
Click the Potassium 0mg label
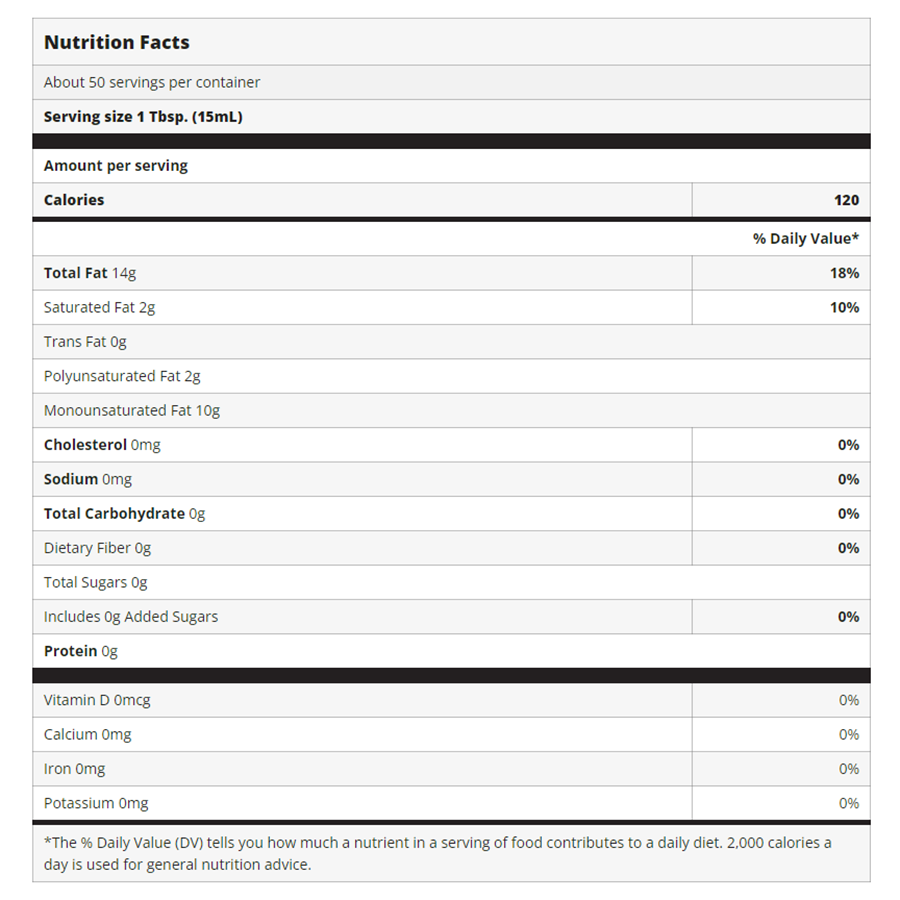[x=96, y=803]
